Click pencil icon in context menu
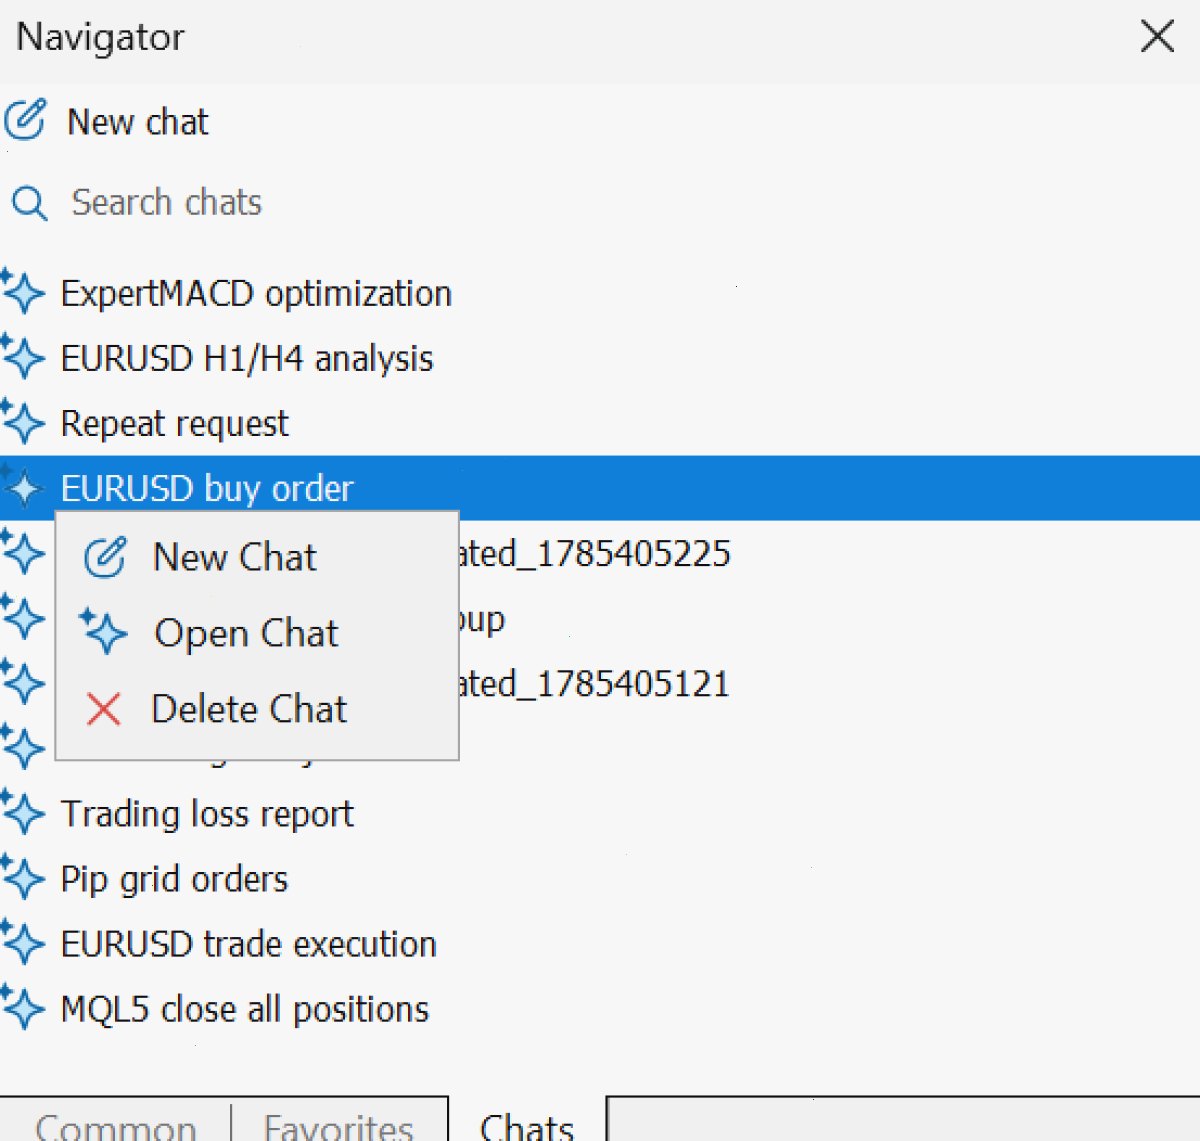Viewport: 1200px width, 1141px height. point(105,557)
